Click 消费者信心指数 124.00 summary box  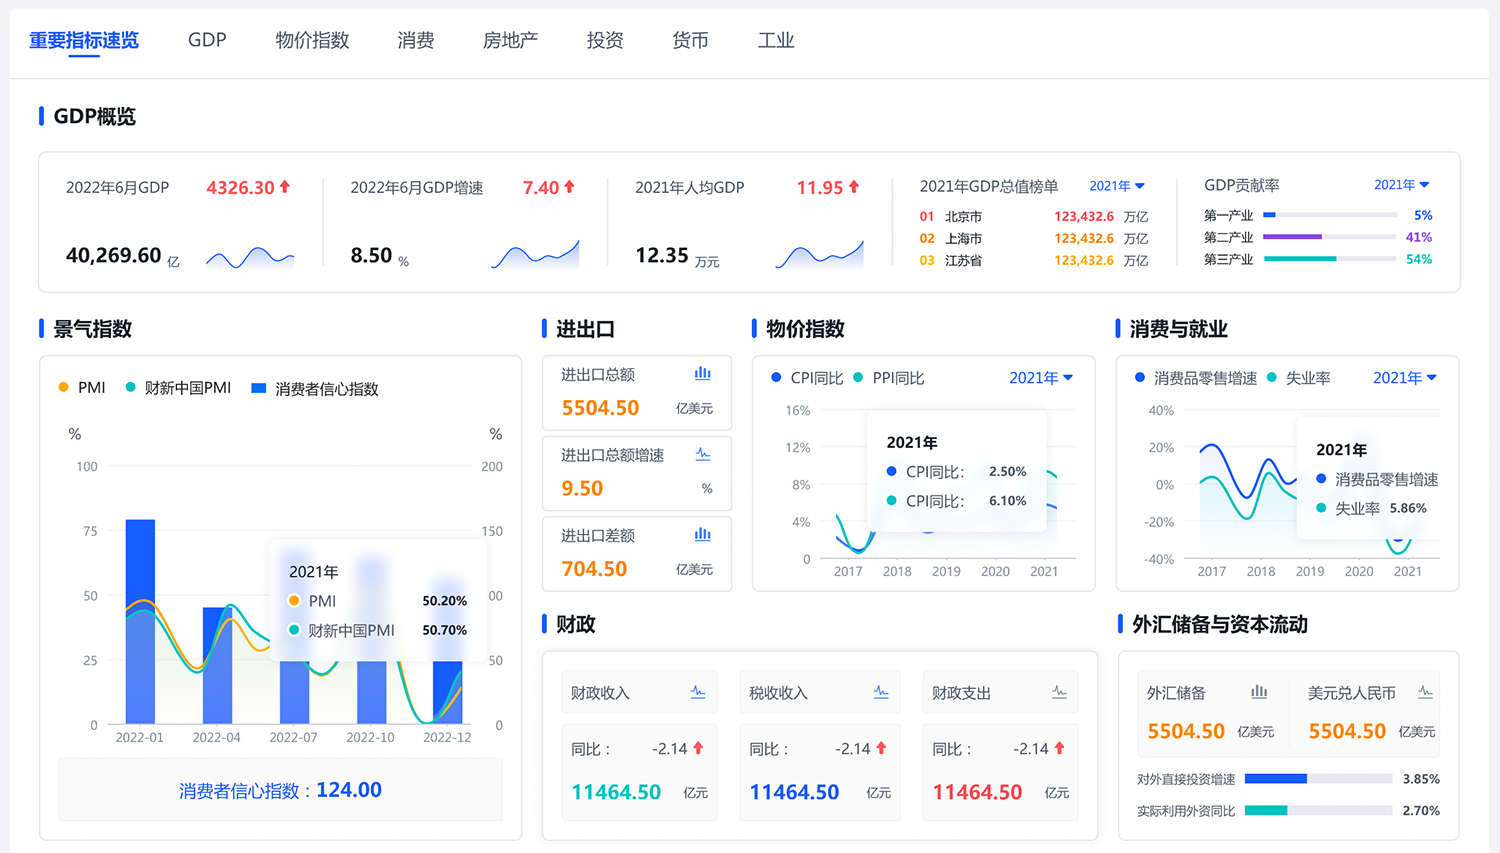tap(280, 790)
